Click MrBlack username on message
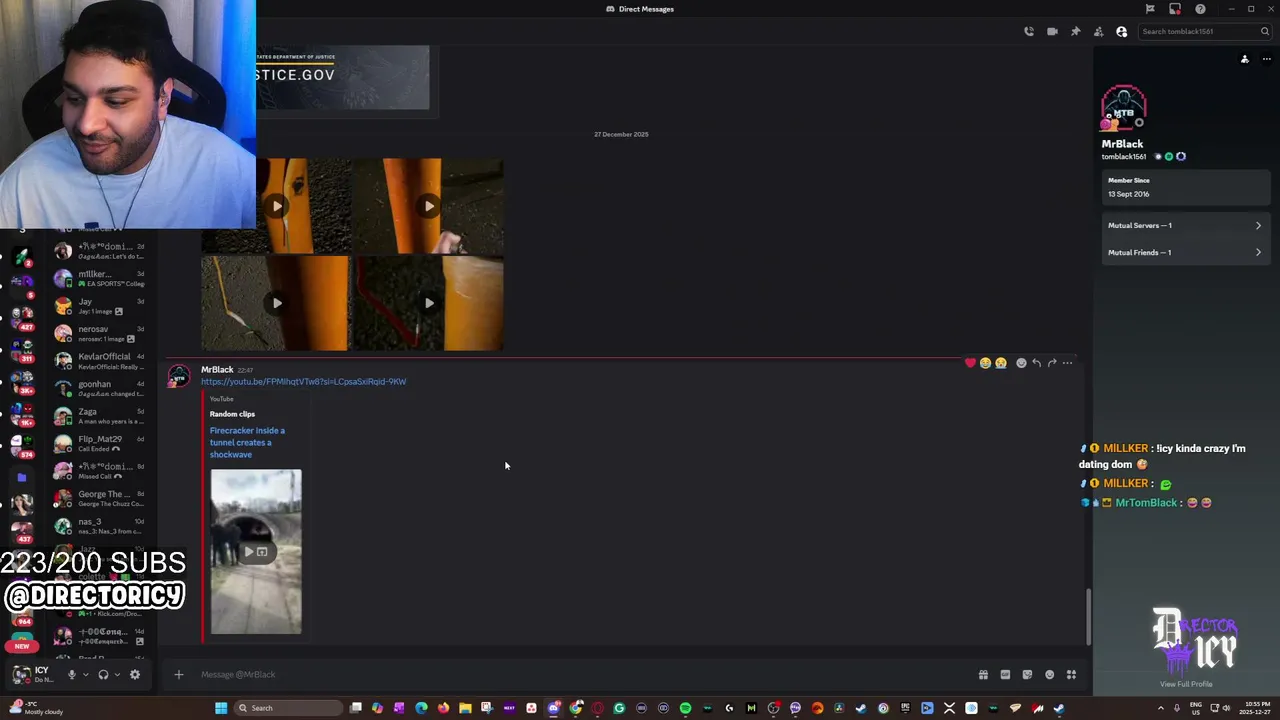 point(217,370)
